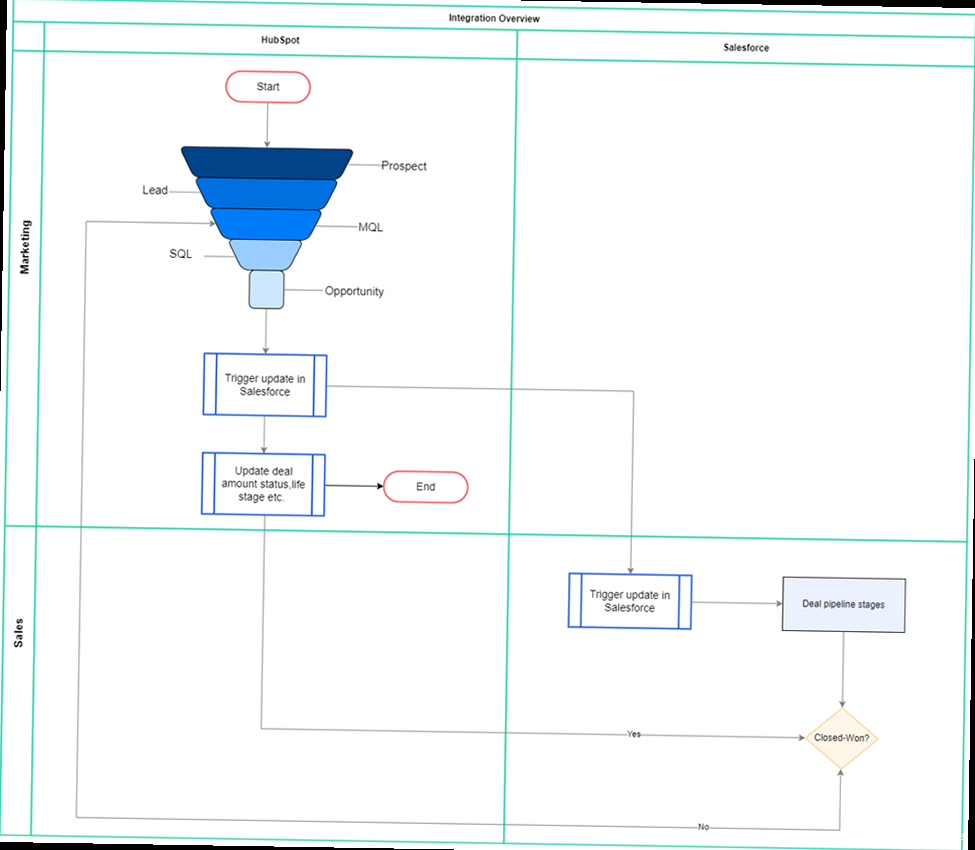Click the second funnel segment for Lead
Viewport: 975px width, 850px height.
point(266,192)
